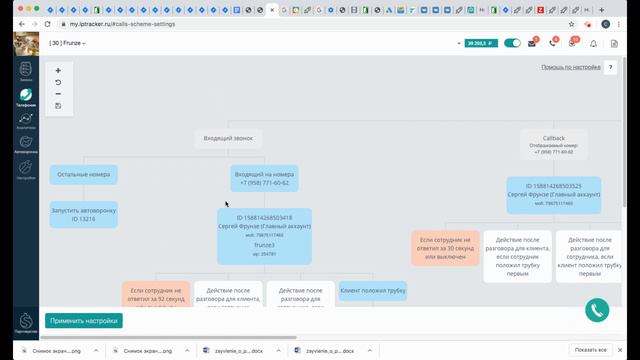The image size is (640, 360).
Task: Open the Партнерство dollar icon in sidebar
Action: coord(26,322)
